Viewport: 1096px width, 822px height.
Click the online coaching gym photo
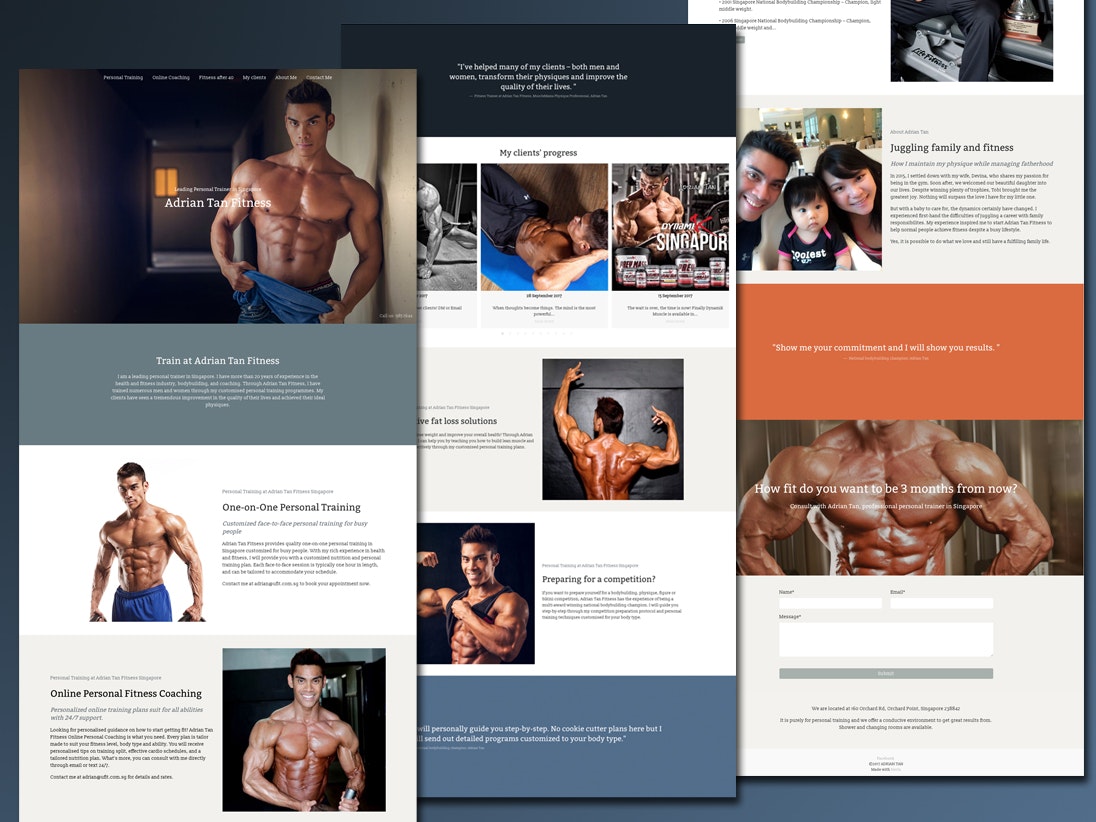(x=304, y=730)
